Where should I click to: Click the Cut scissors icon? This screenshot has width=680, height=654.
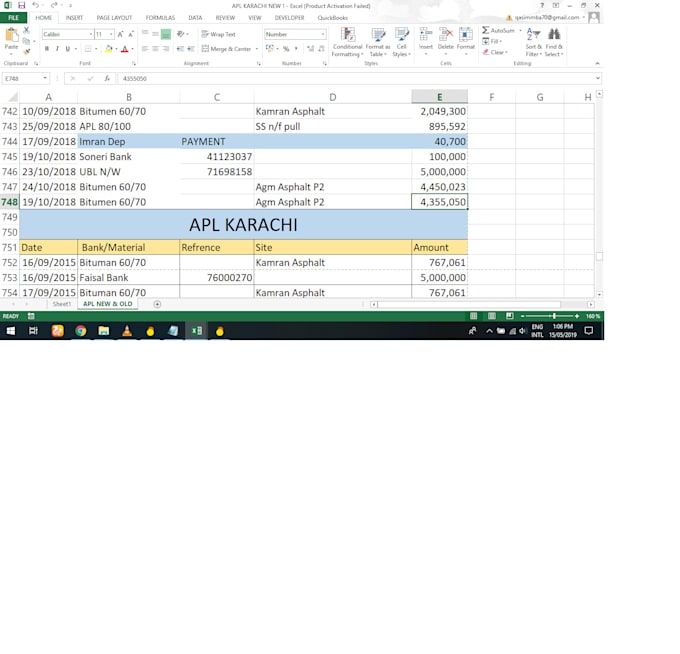point(26,30)
